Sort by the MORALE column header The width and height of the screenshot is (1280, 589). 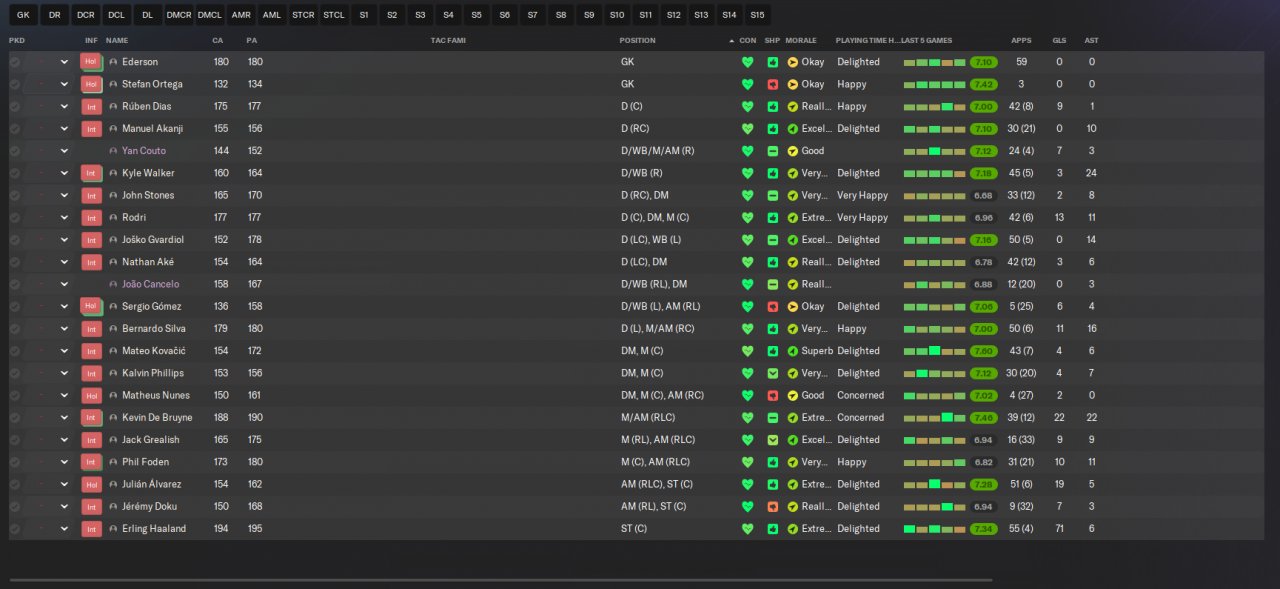pos(801,40)
